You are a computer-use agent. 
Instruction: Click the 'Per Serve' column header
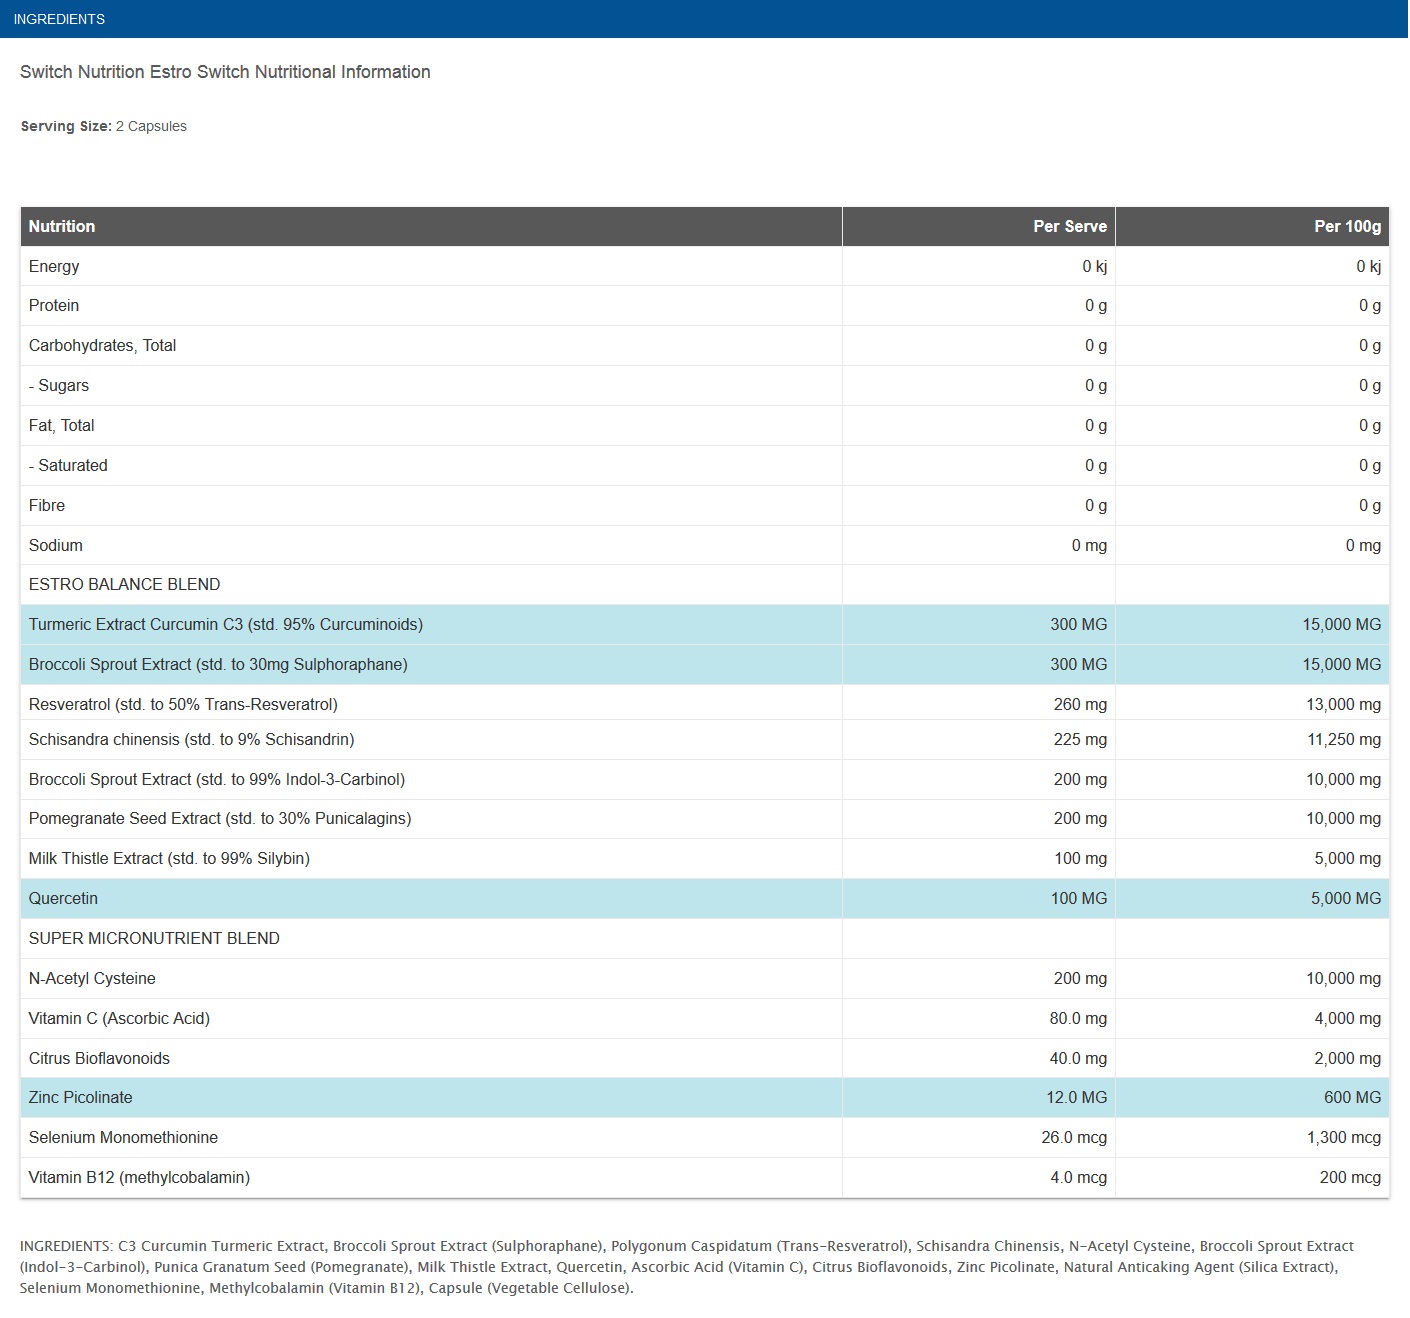[979, 226]
